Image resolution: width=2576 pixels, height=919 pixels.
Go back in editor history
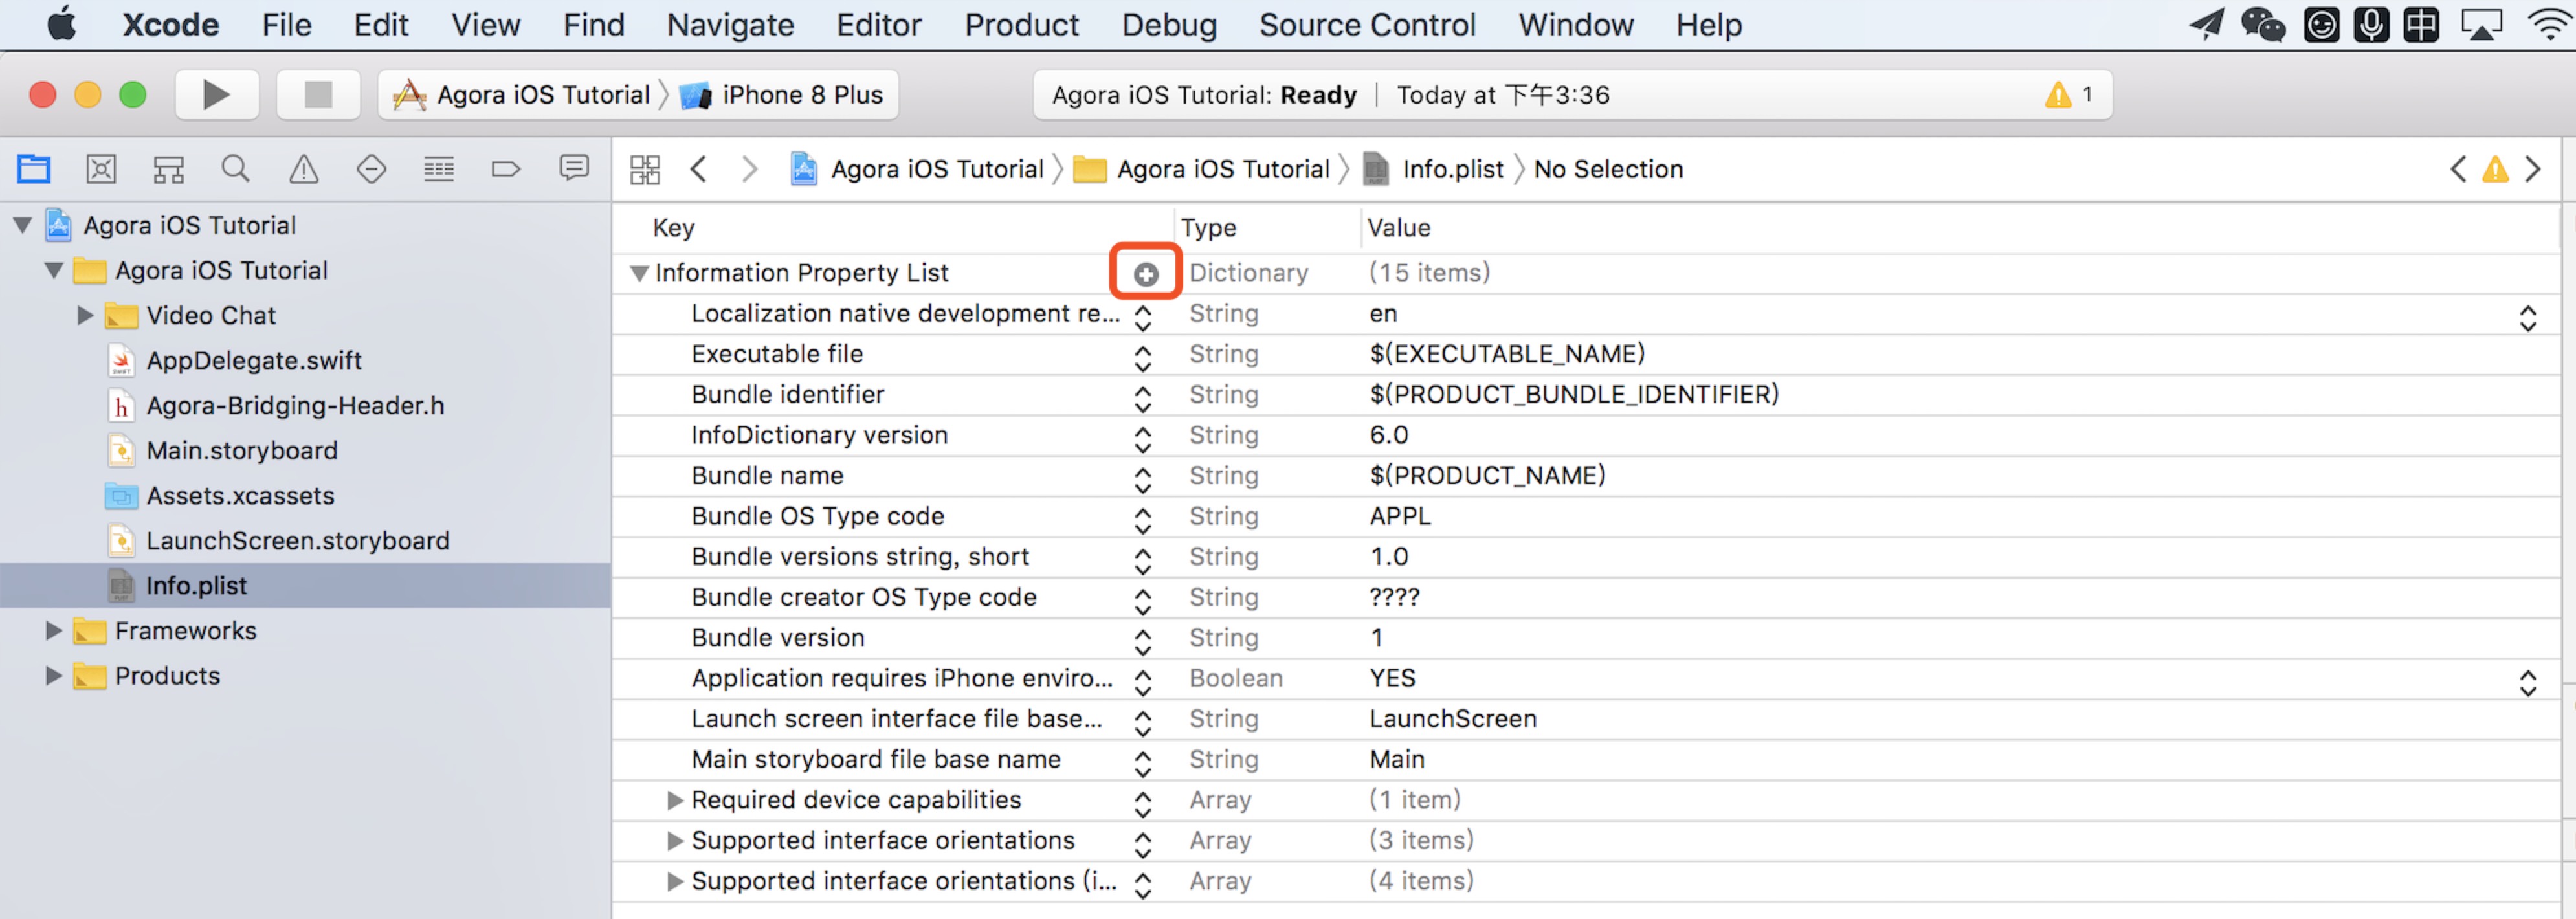coord(699,169)
